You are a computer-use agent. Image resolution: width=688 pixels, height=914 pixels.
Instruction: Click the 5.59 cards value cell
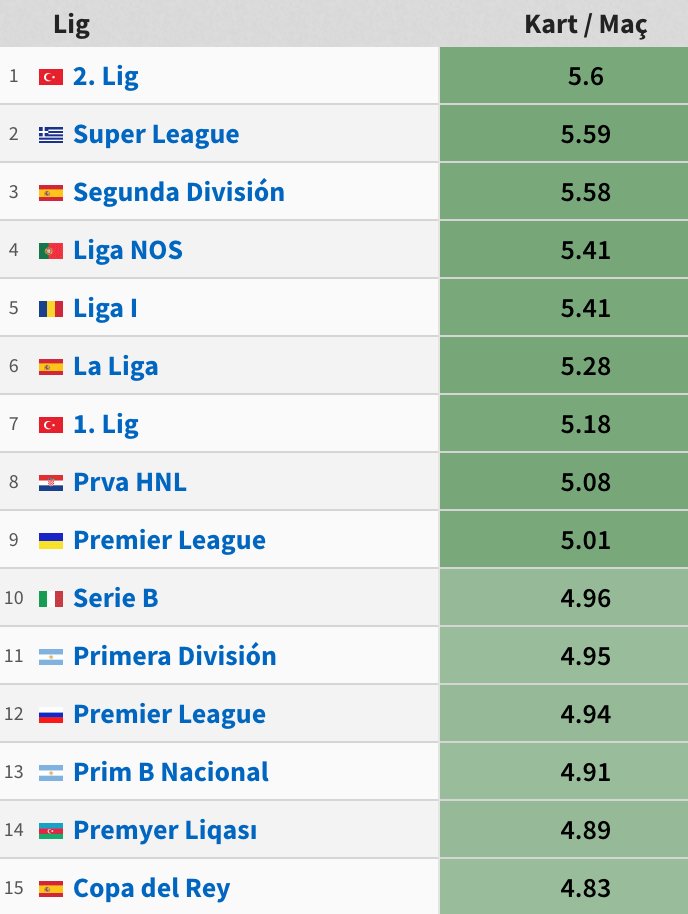pos(564,134)
